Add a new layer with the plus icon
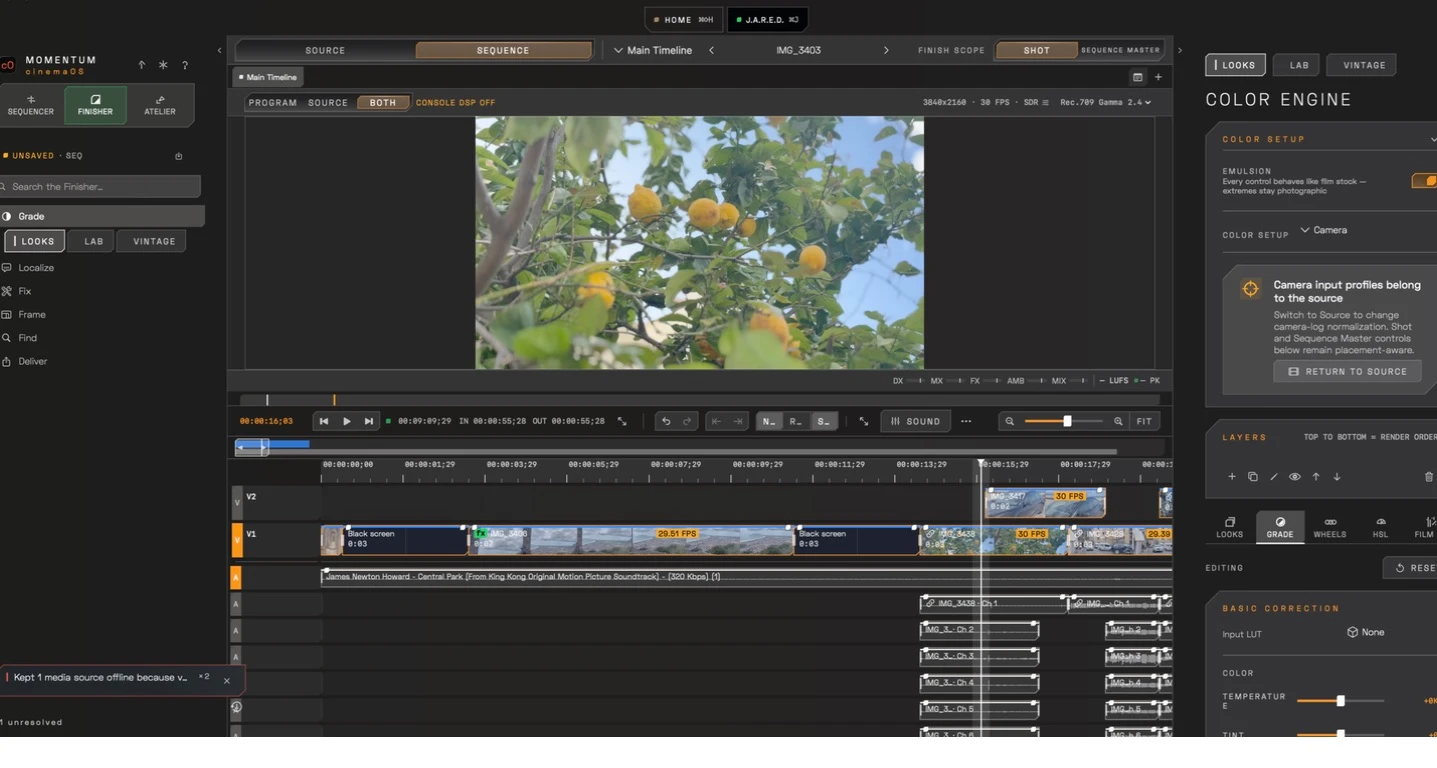The height and width of the screenshot is (768, 1437). [1232, 477]
